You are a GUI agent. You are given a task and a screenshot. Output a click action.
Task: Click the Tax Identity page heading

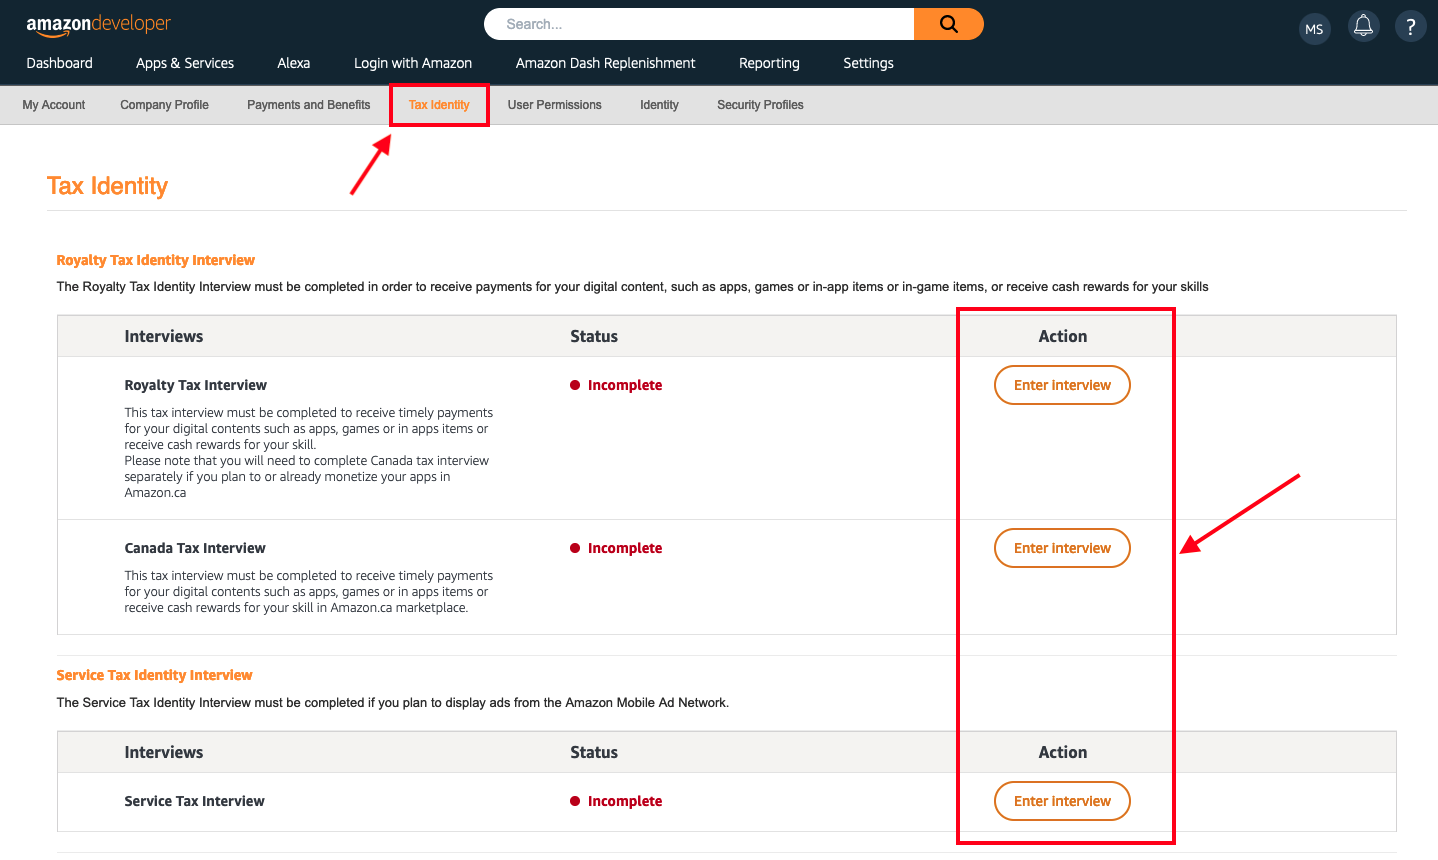click(x=108, y=186)
